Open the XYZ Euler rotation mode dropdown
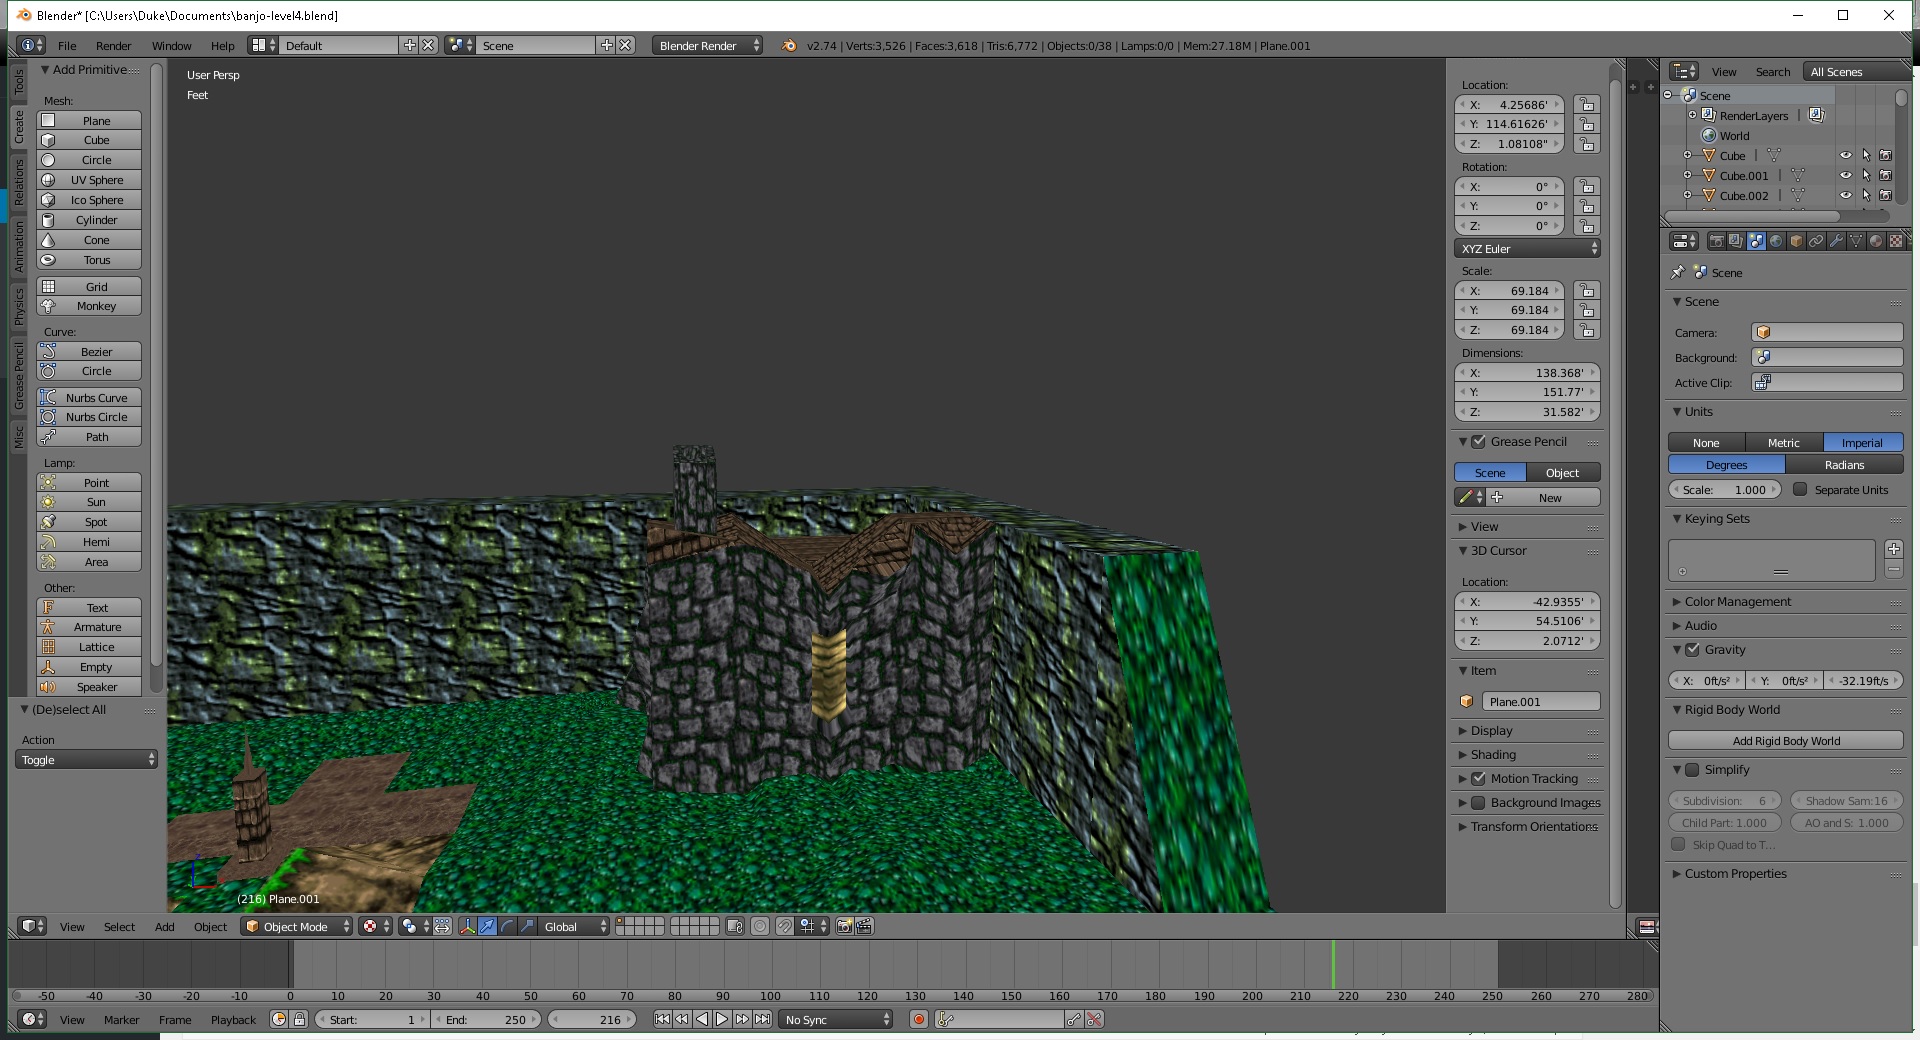This screenshot has width=1920, height=1040. point(1526,249)
